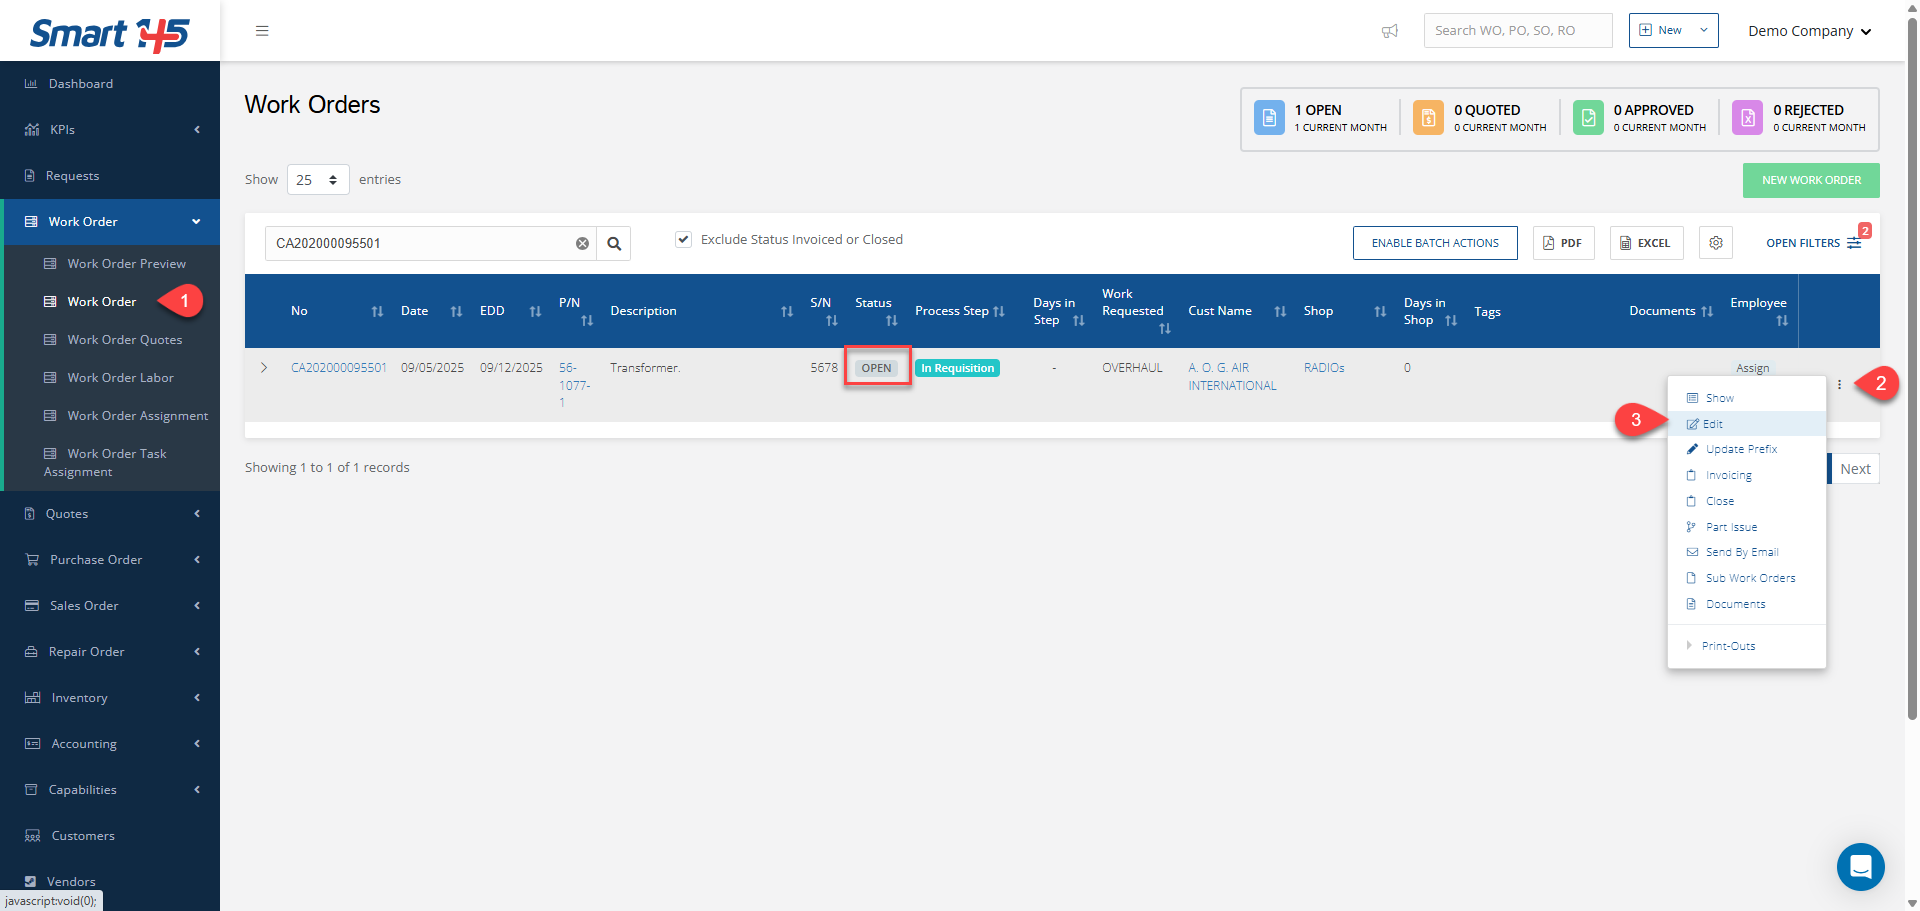The width and height of the screenshot is (1920, 911).
Task: Click the 0 REJECTED status card
Action: 1800,118
